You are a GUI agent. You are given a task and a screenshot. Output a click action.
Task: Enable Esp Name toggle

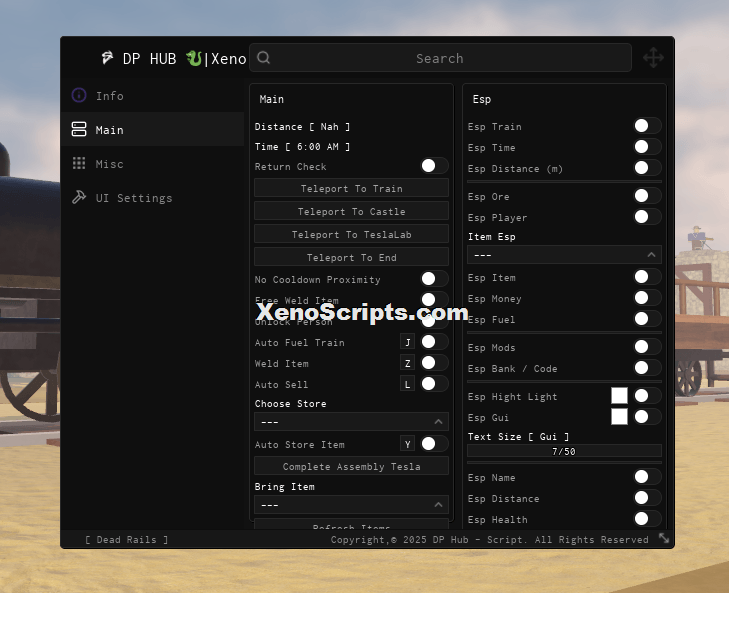point(648,477)
